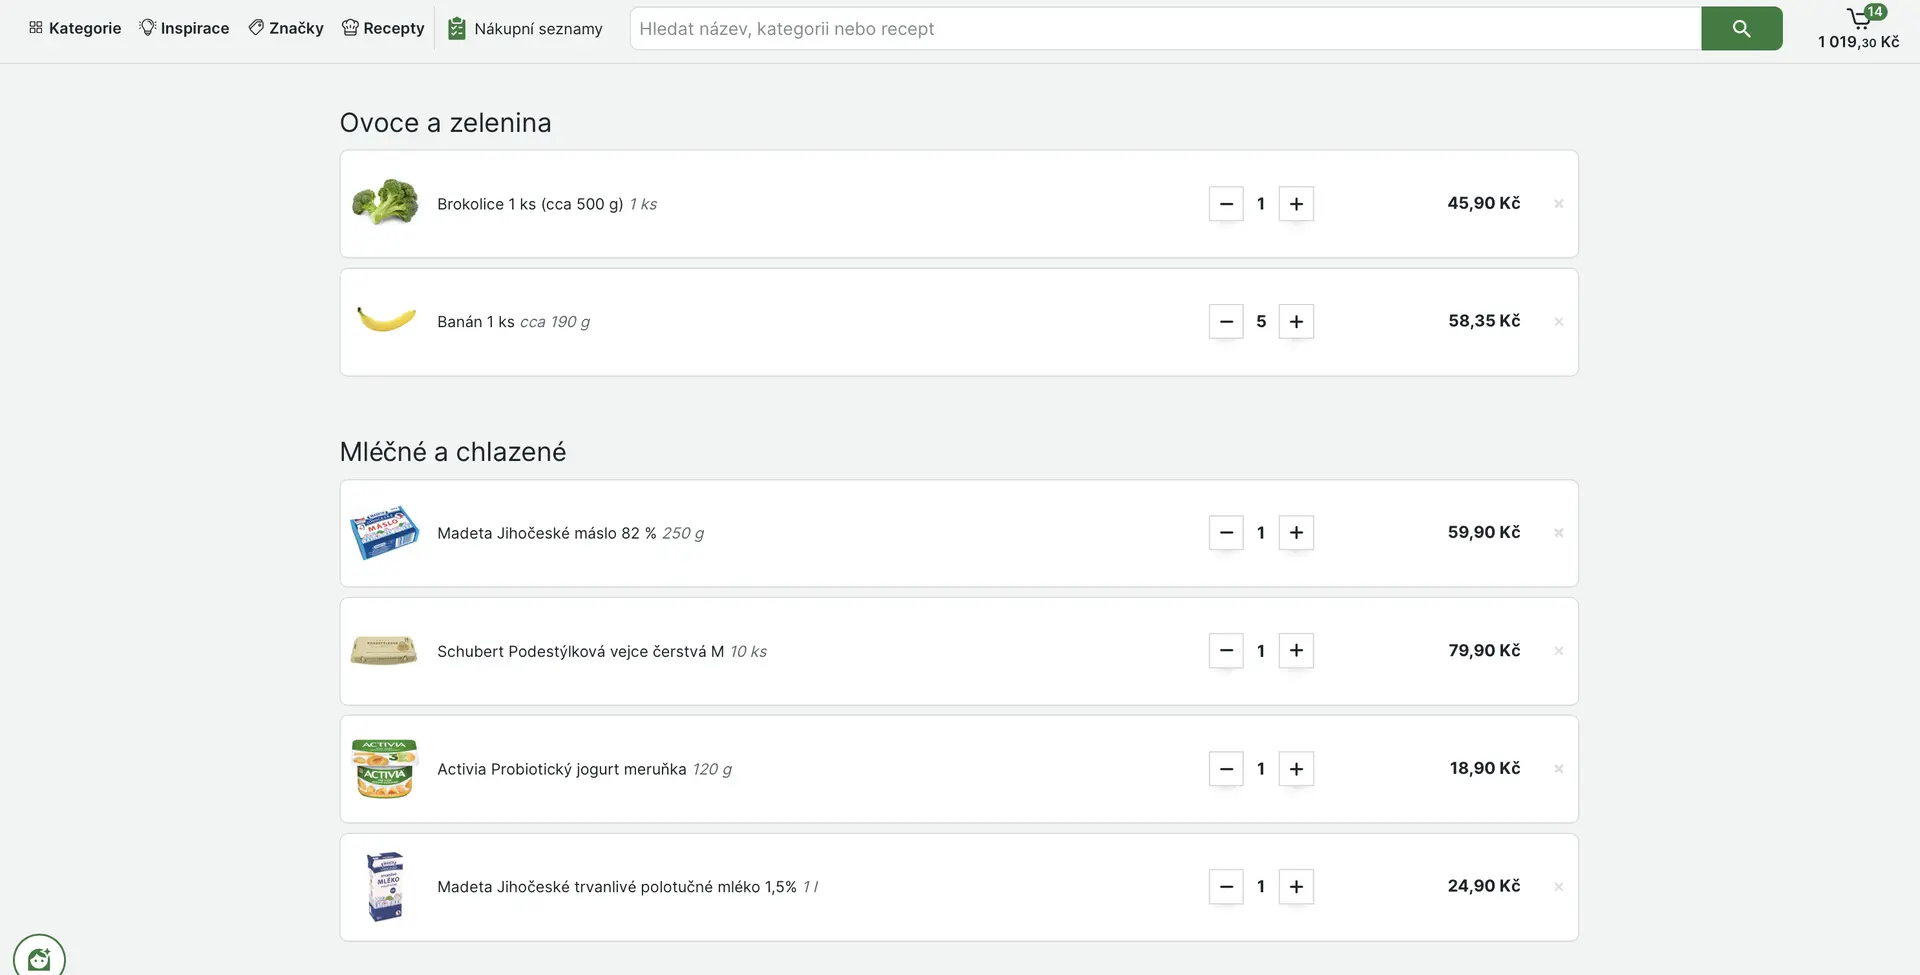This screenshot has height=975, width=1920.
Task: Open the Brokolice product image
Action: [x=385, y=203]
